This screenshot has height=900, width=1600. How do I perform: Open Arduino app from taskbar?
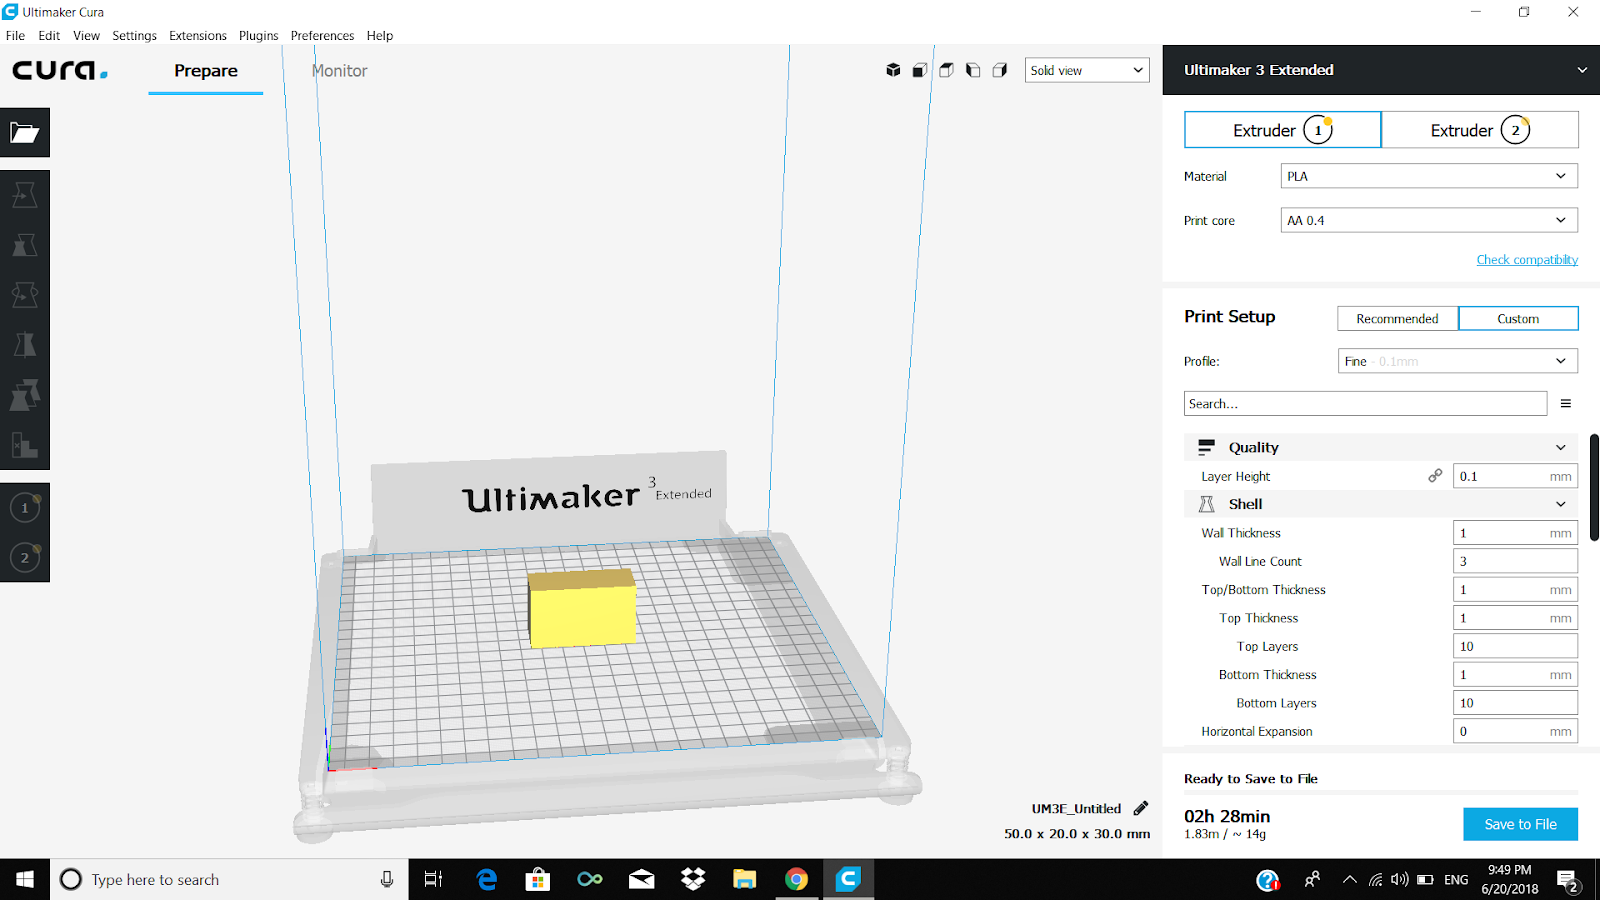590,879
